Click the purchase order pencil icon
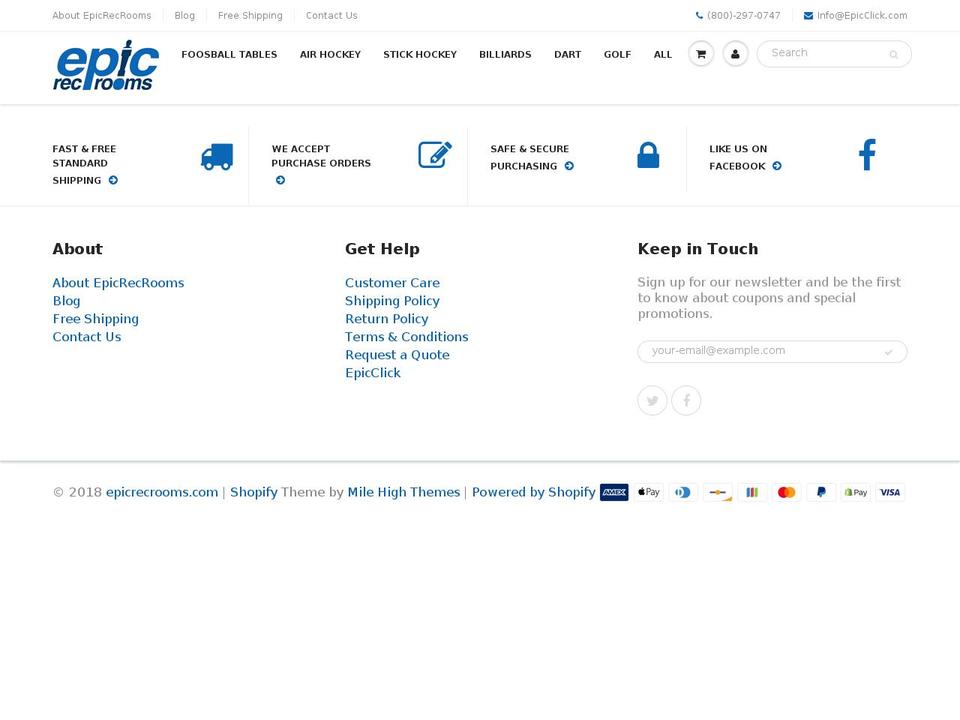The width and height of the screenshot is (960, 720). 435,154
